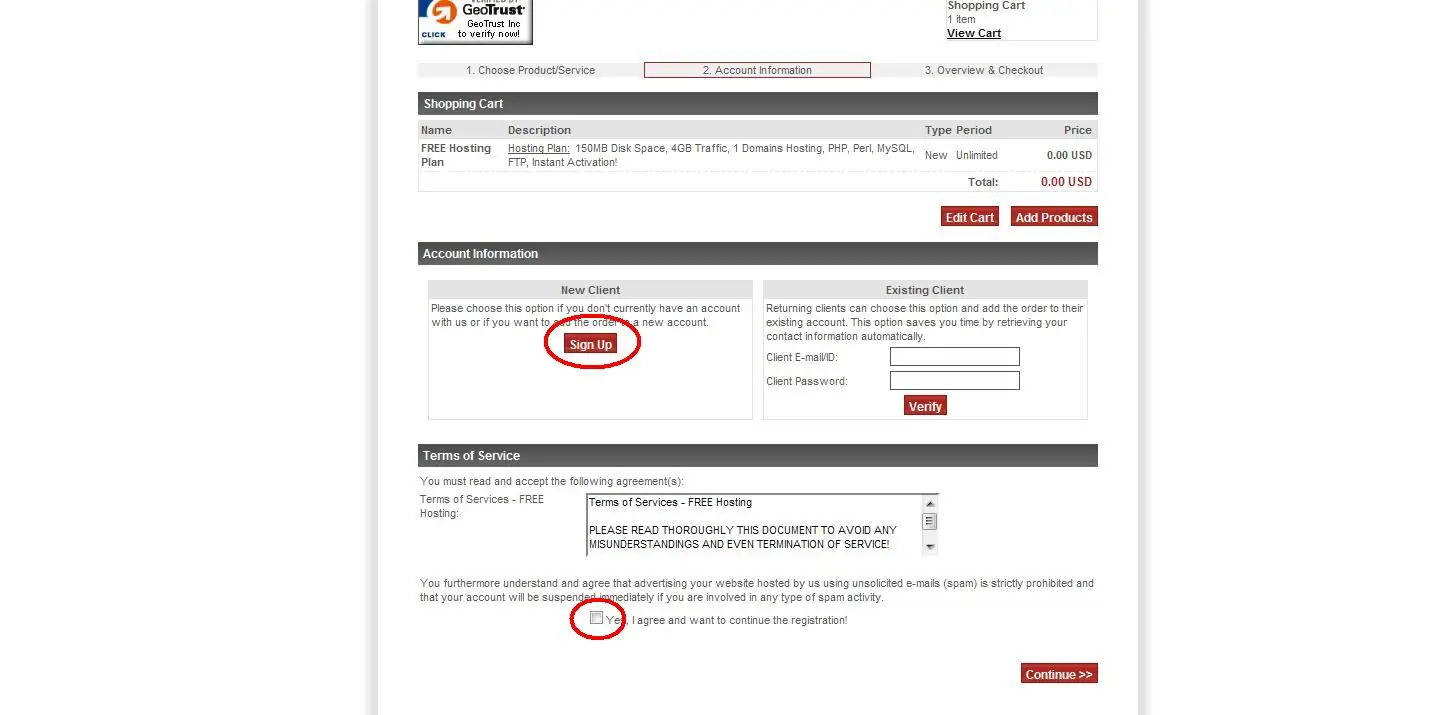1441x715 pixels.
Task: Click the Add Products button
Action: (x=1054, y=217)
